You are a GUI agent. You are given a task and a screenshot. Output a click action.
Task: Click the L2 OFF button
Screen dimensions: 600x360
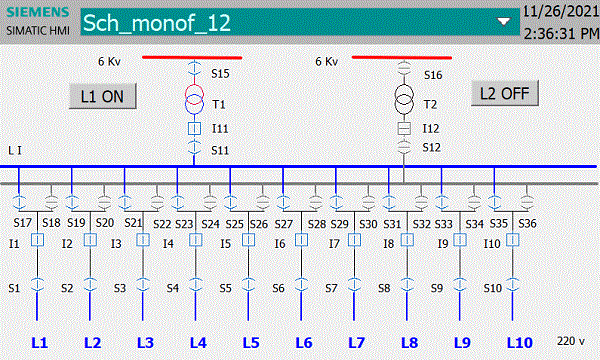pos(505,93)
